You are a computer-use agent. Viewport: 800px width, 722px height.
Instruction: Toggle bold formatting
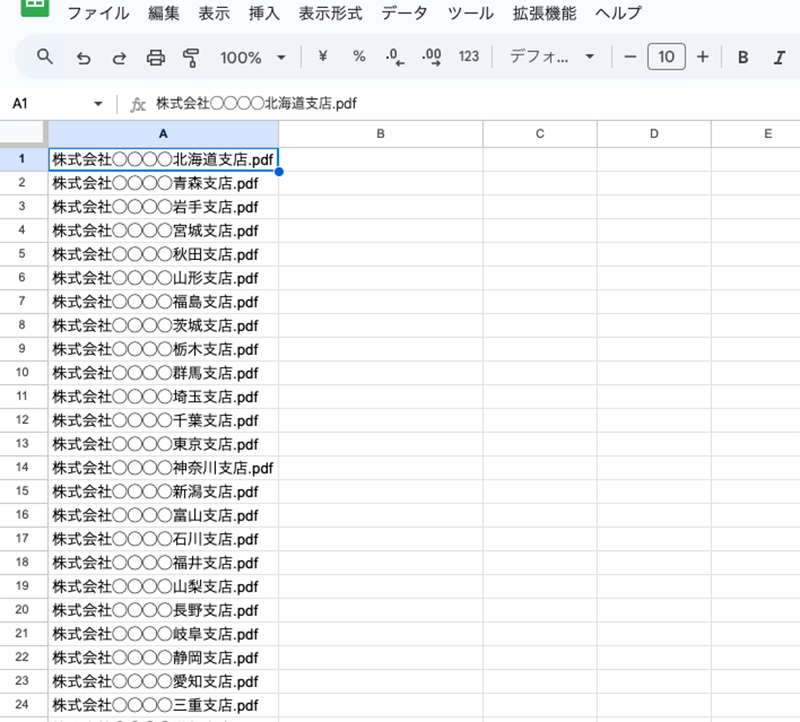click(743, 57)
